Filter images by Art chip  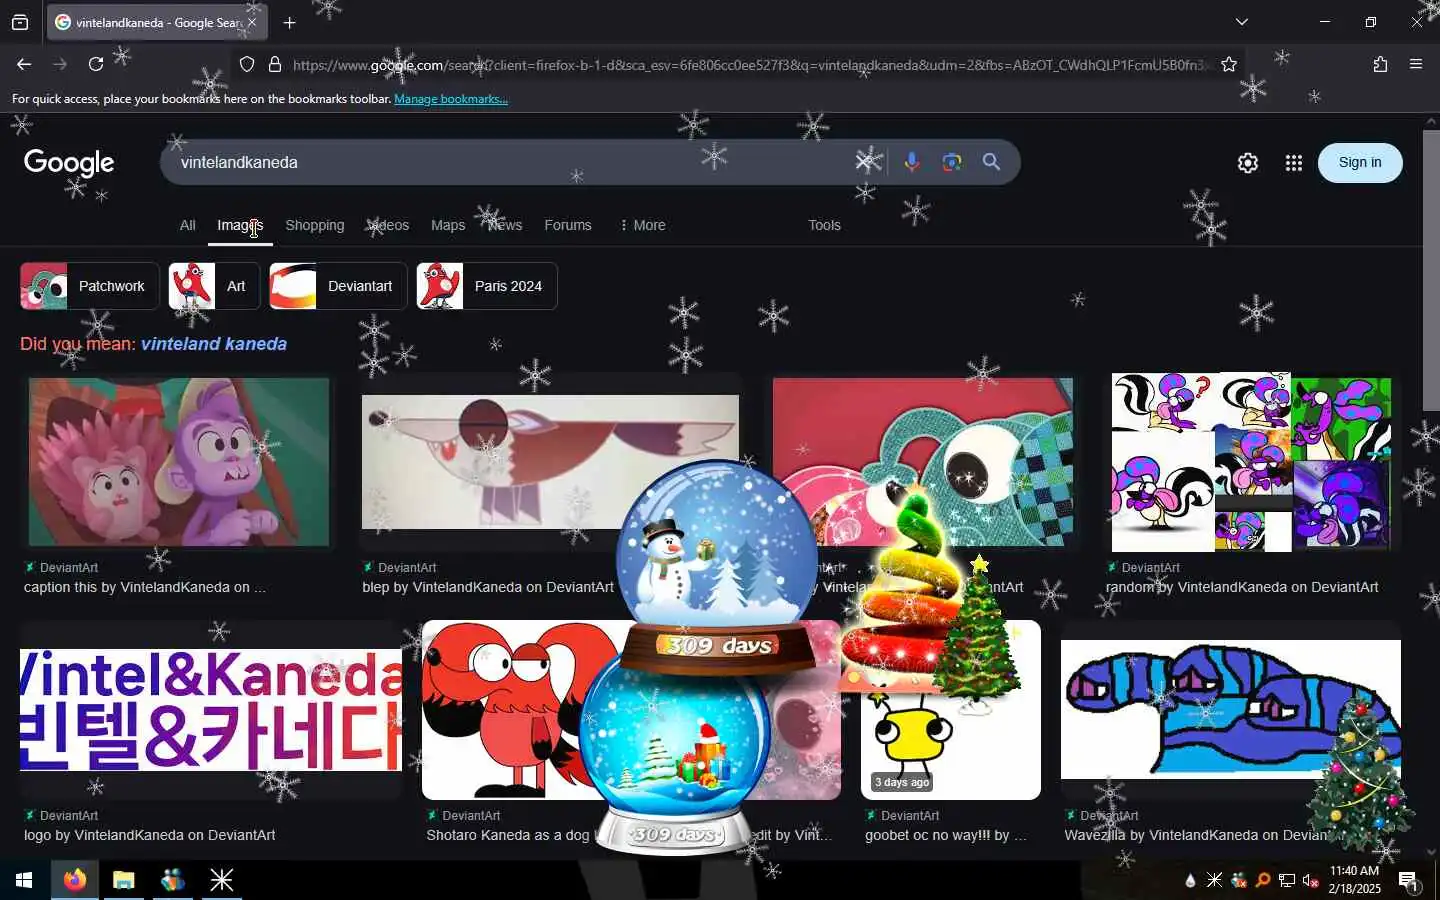click(x=214, y=286)
